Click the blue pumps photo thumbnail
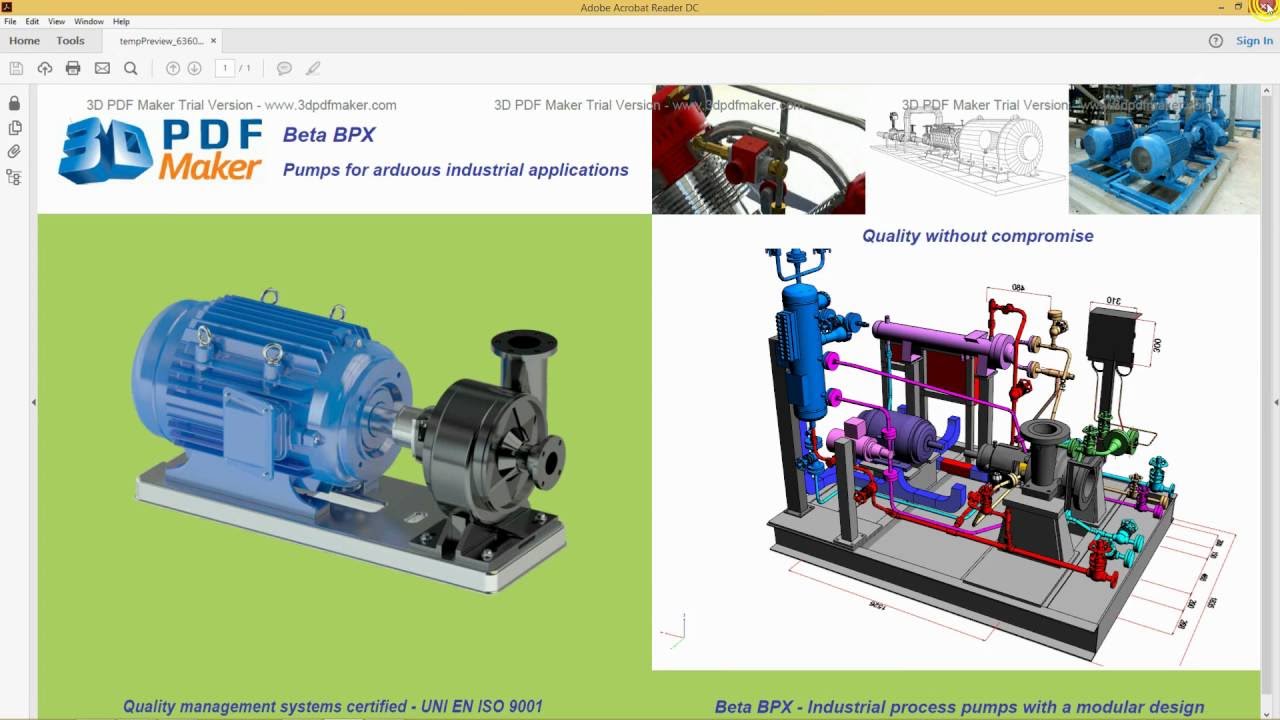 pyautogui.click(x=1164, y=149)
